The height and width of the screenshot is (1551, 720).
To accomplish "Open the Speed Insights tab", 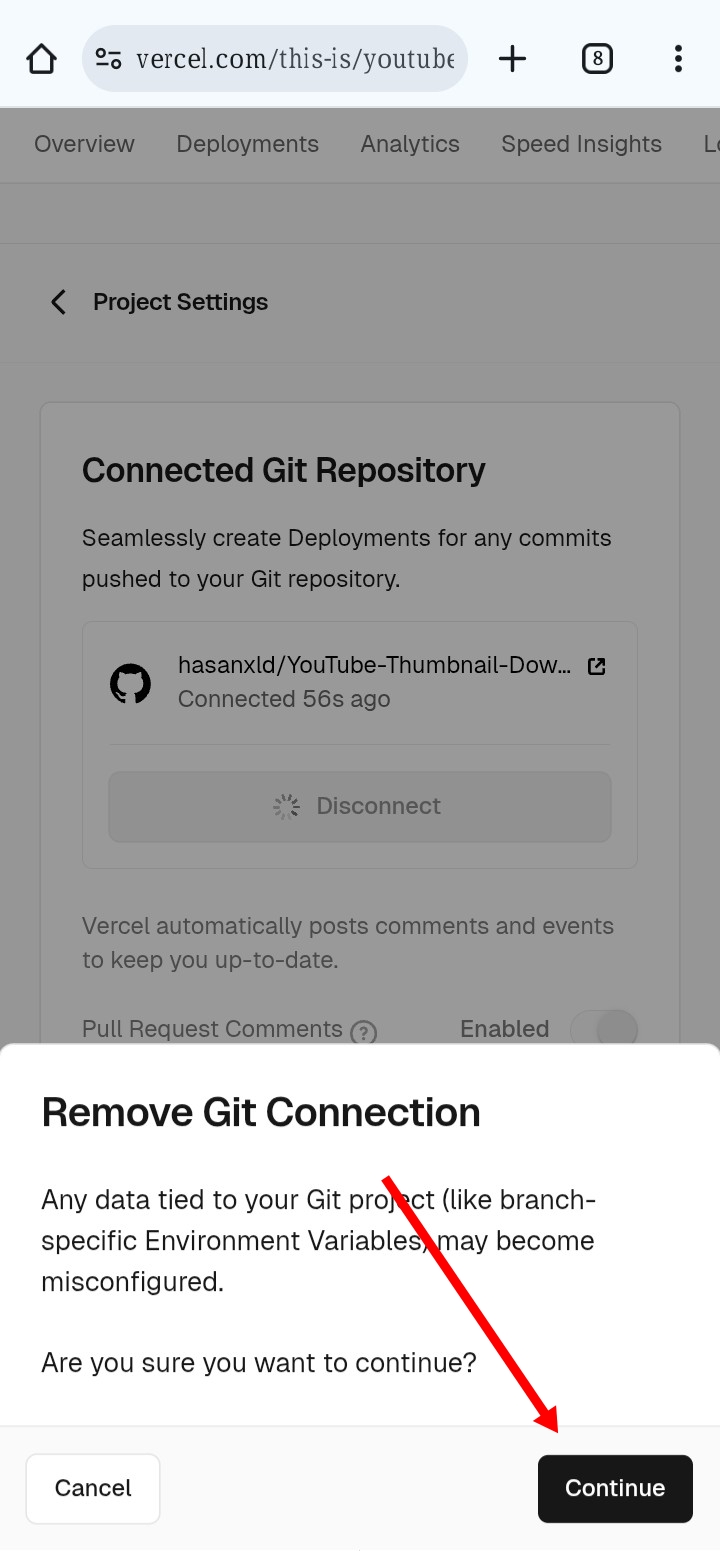I will (x=581, y=144).
